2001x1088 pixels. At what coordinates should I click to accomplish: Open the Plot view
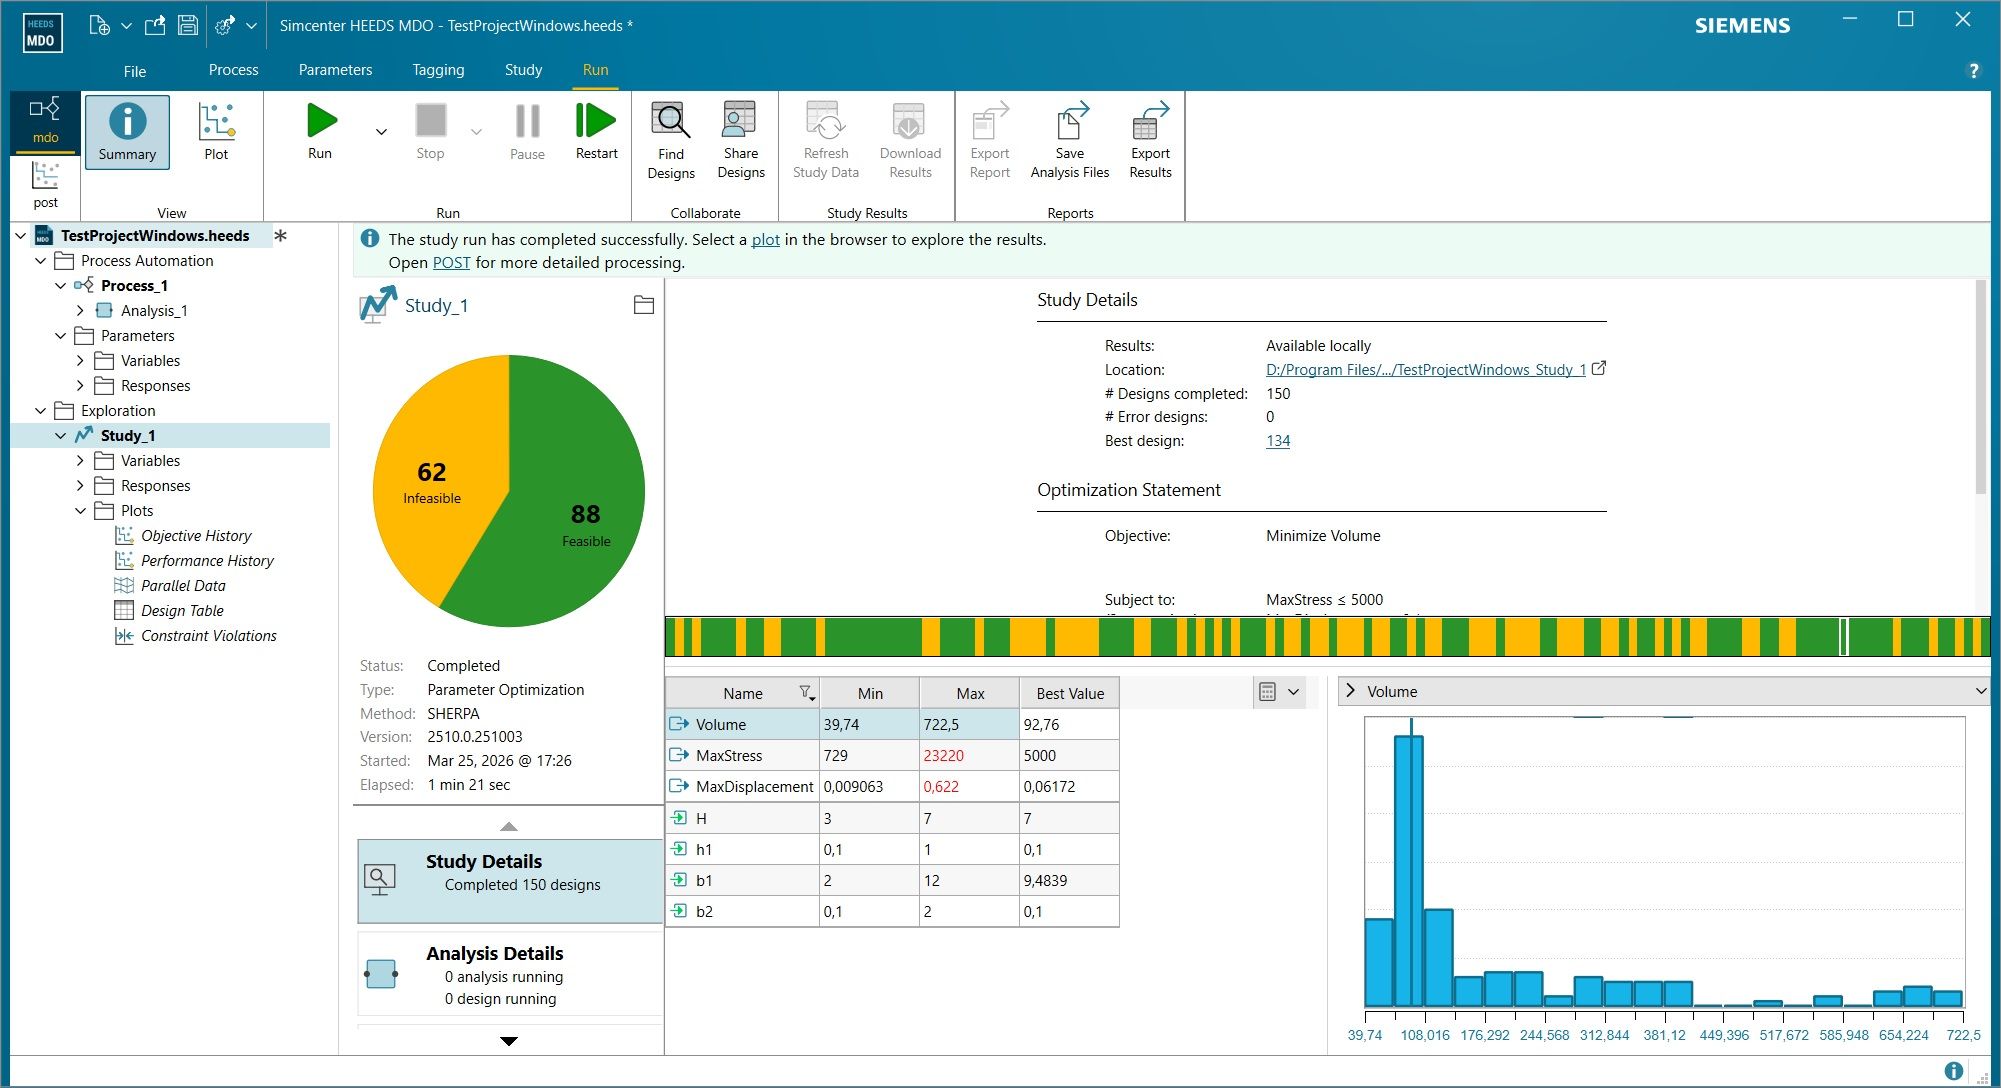click(x=216, y=132)
